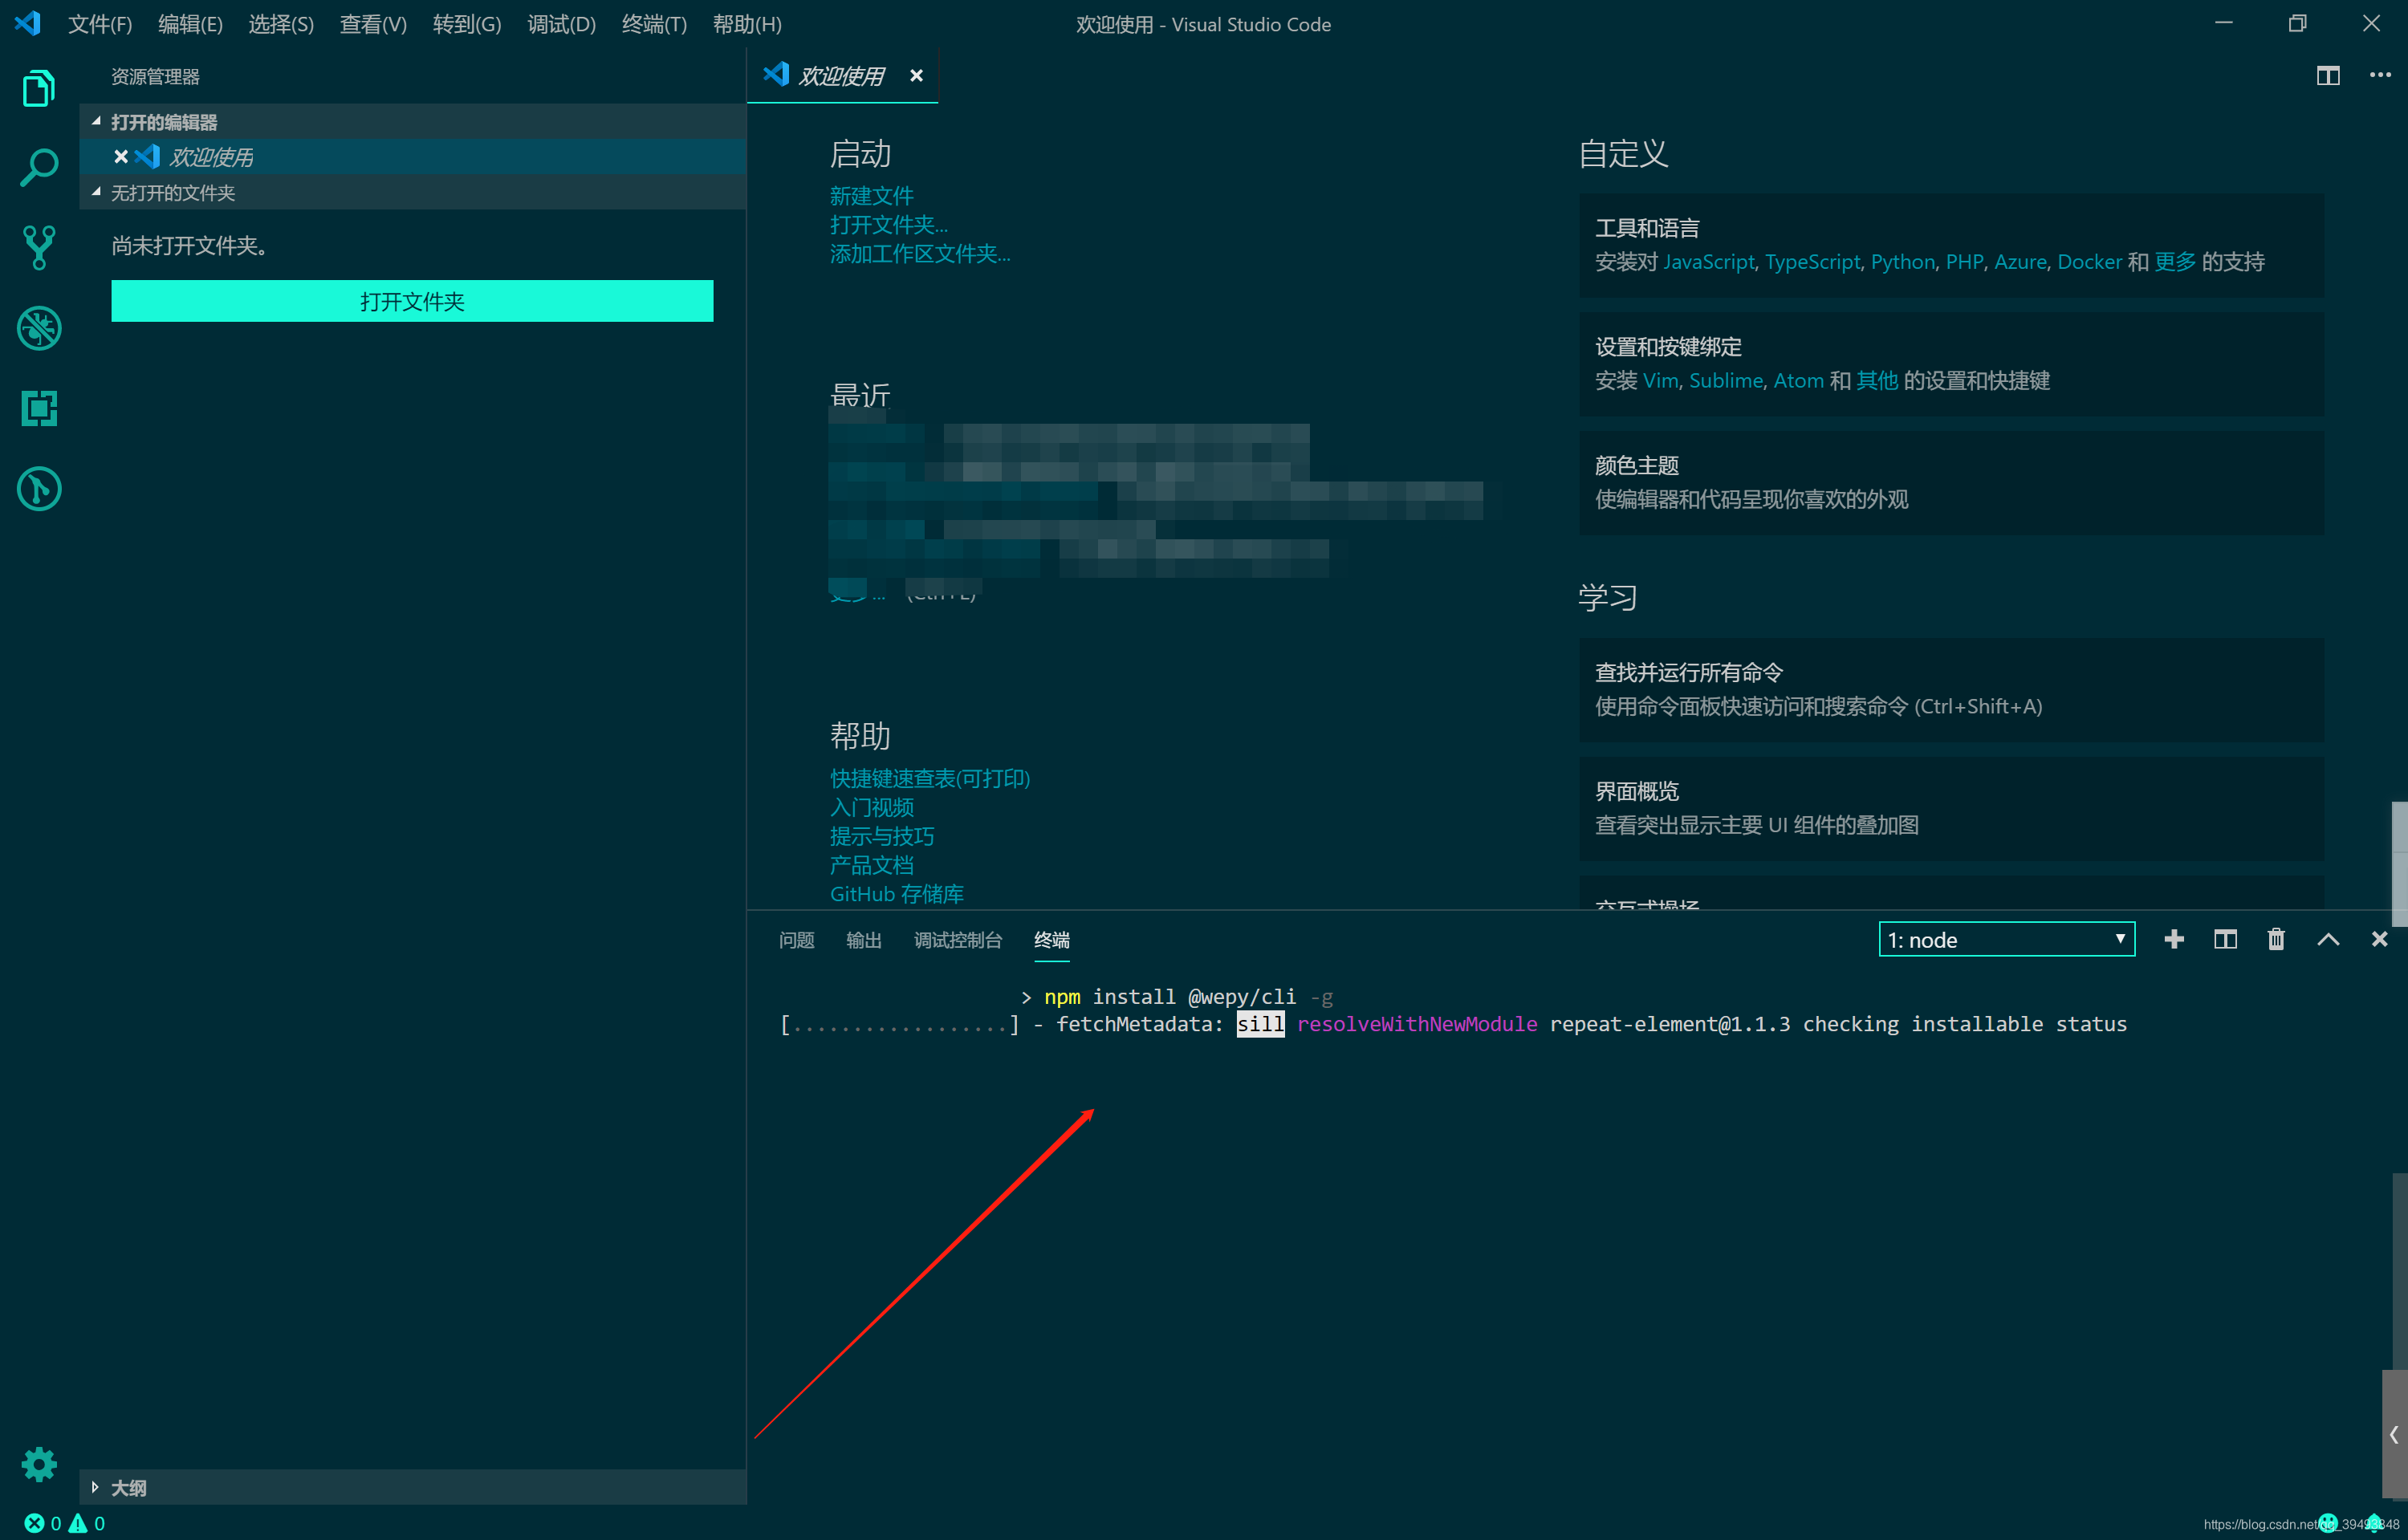Split the terminal panel
This screenshot has width=2408, height=1540.
pos(2225,940)
